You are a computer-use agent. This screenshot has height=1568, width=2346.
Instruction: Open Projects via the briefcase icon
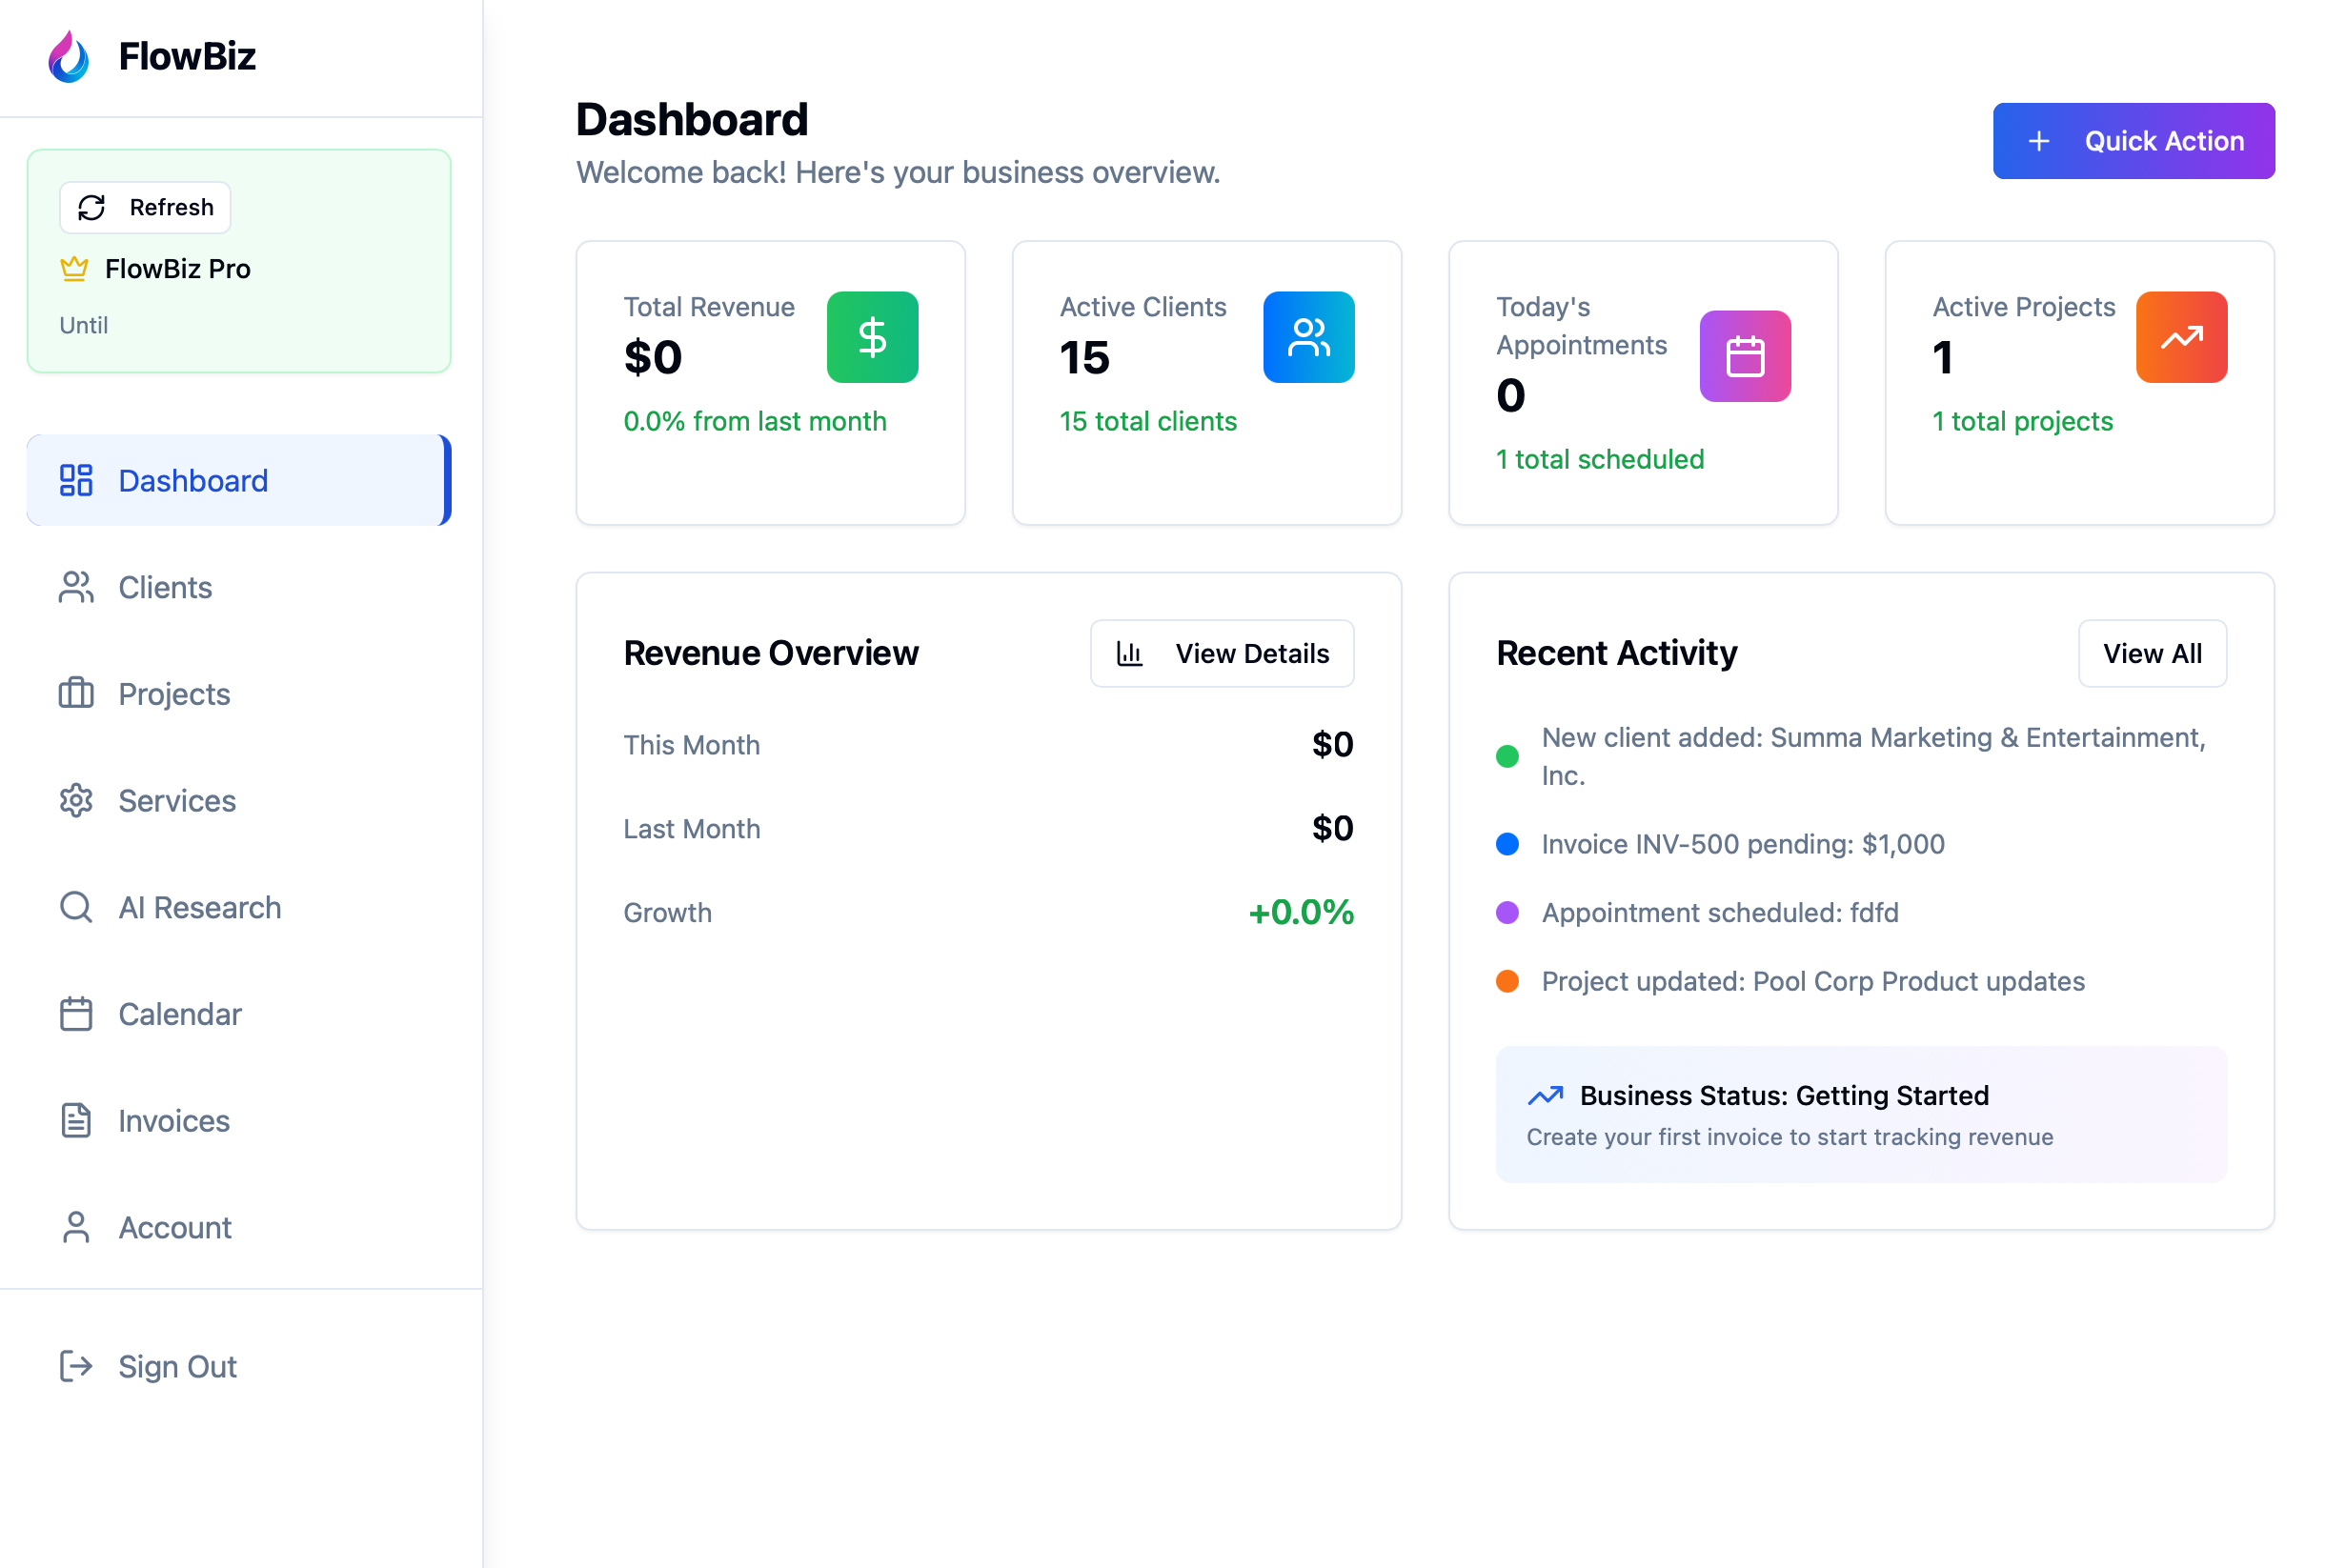pyautogui.click(x=75, y=694)
